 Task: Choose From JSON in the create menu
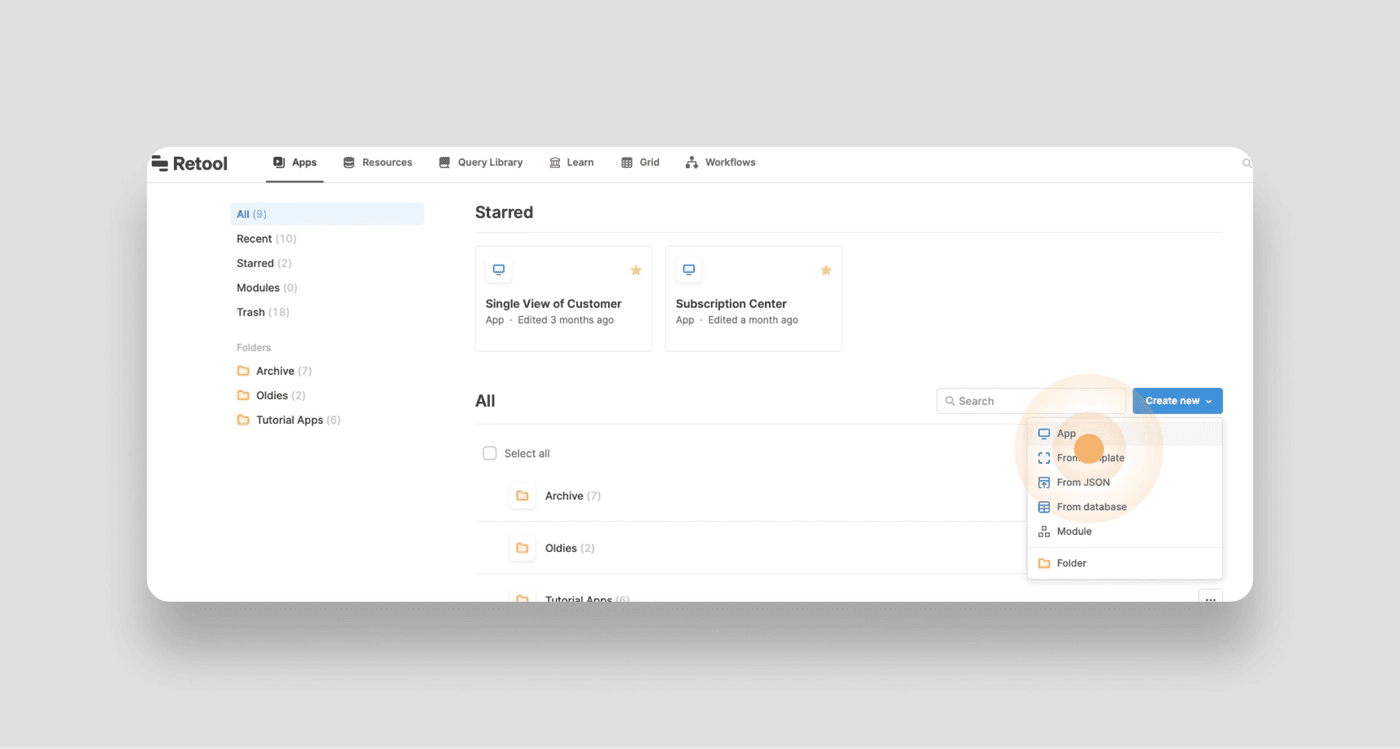click(x=1083, y=482)
